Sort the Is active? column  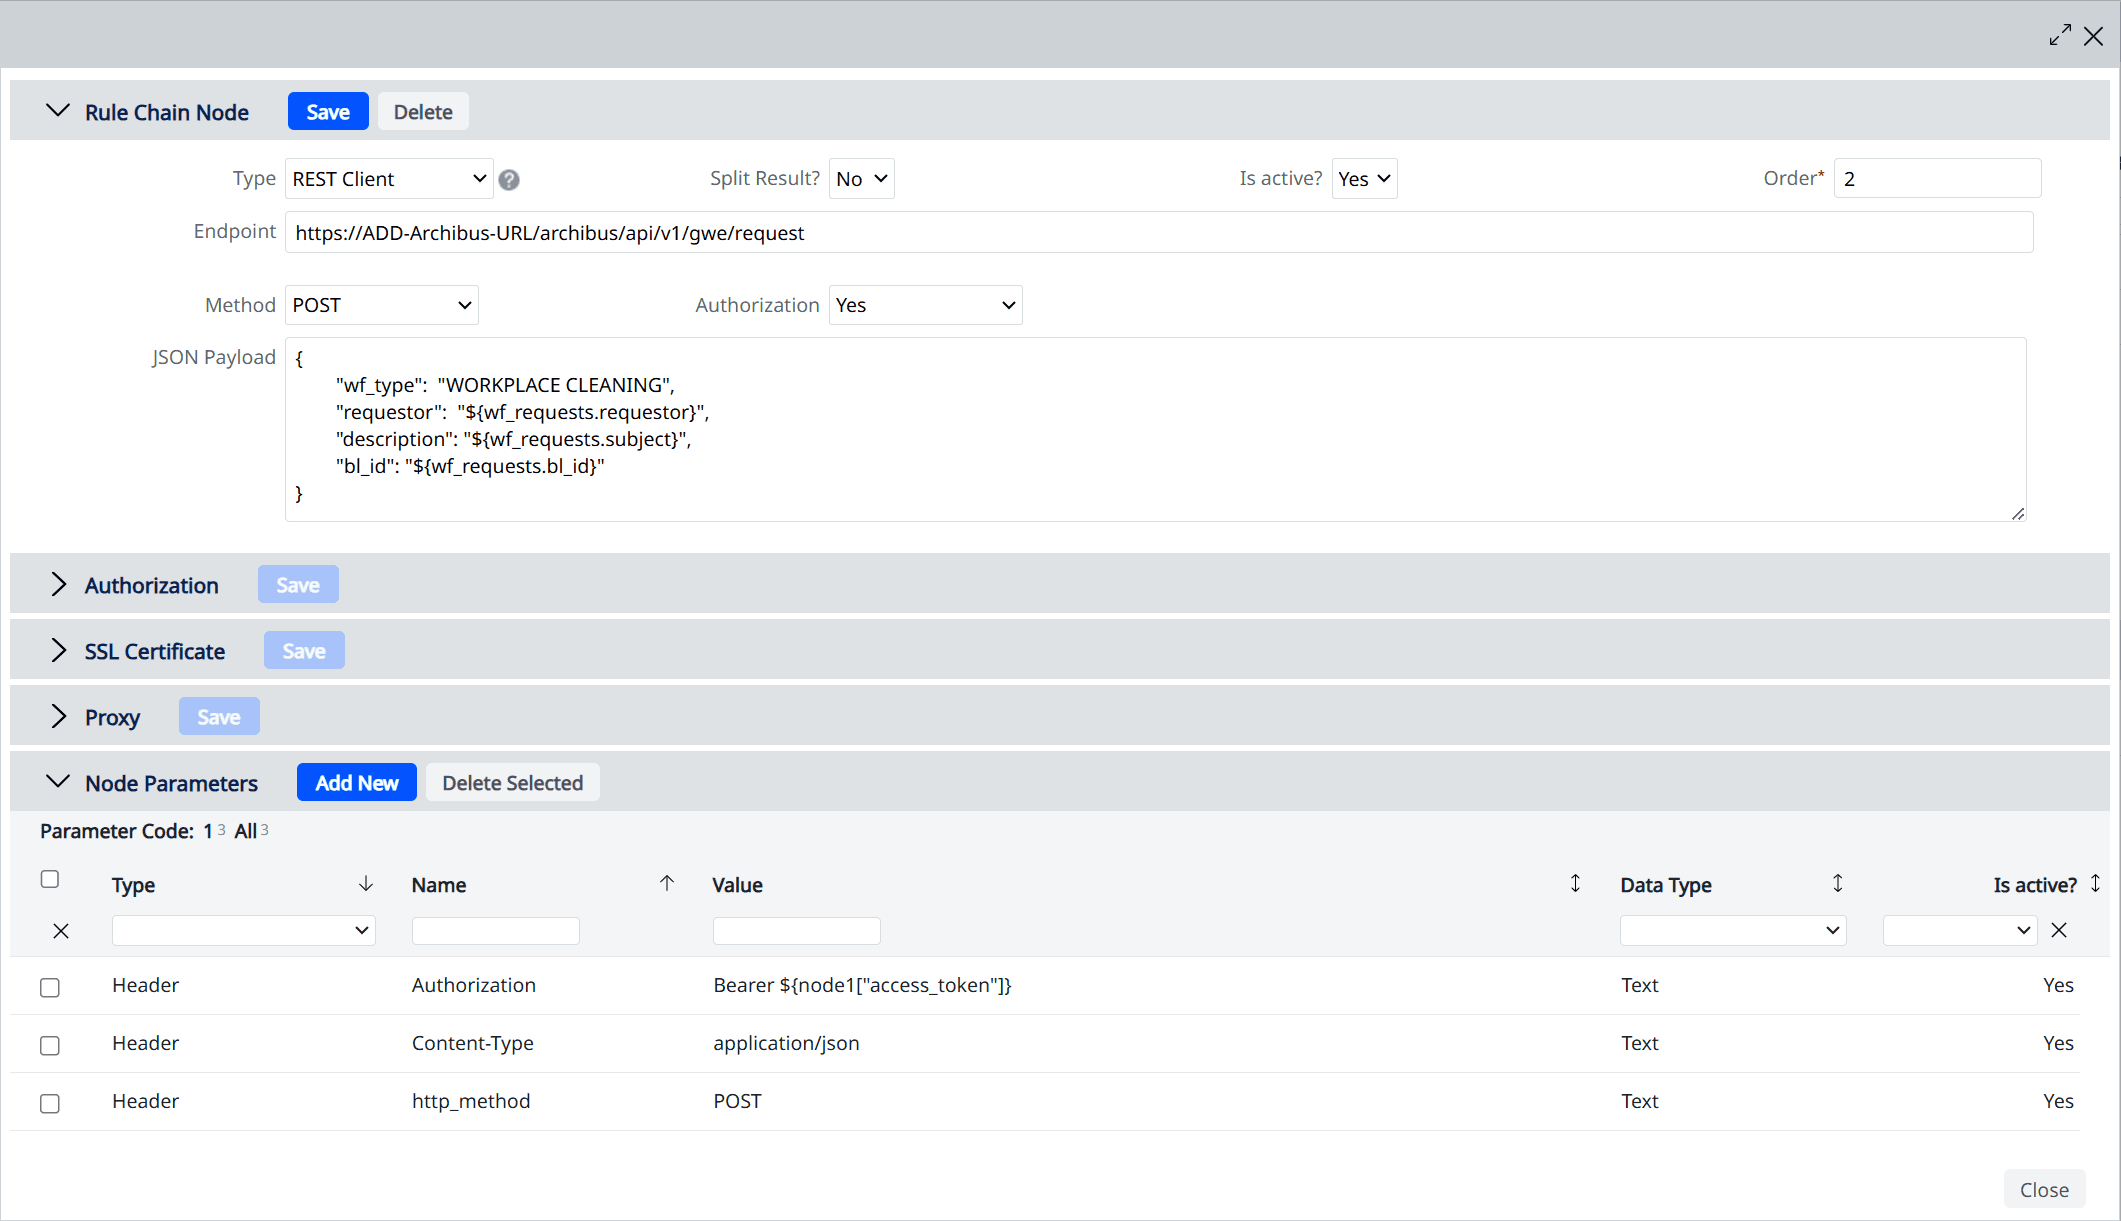(x=2095, y=883)
